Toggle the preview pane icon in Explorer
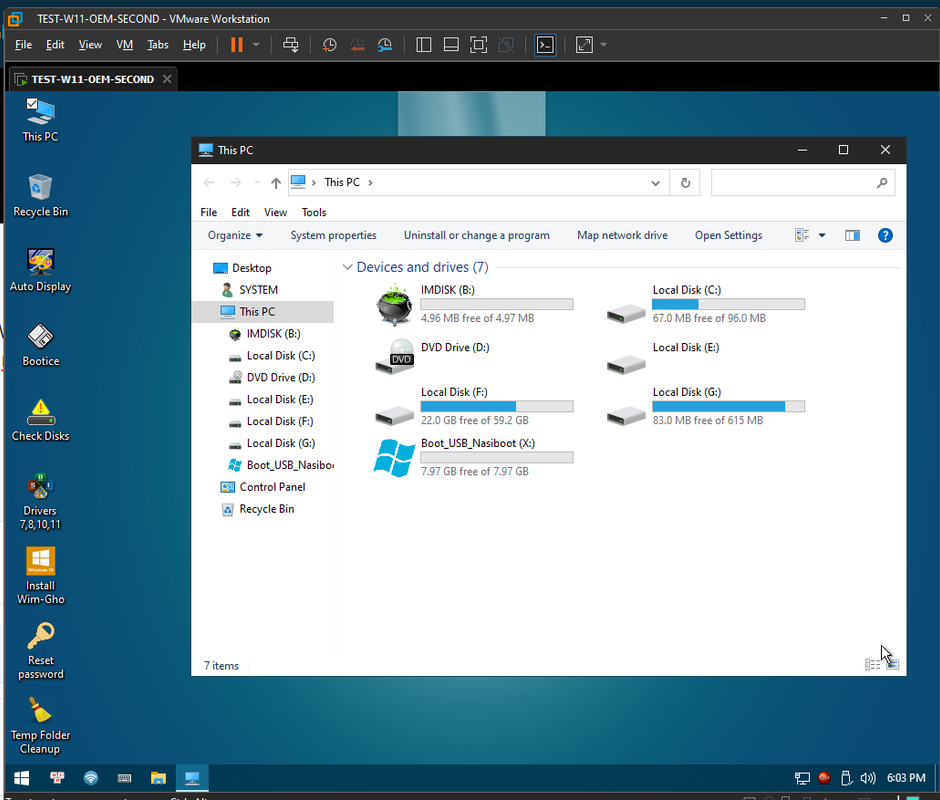Viewport: 940px width, 800px height. [852, 236]
